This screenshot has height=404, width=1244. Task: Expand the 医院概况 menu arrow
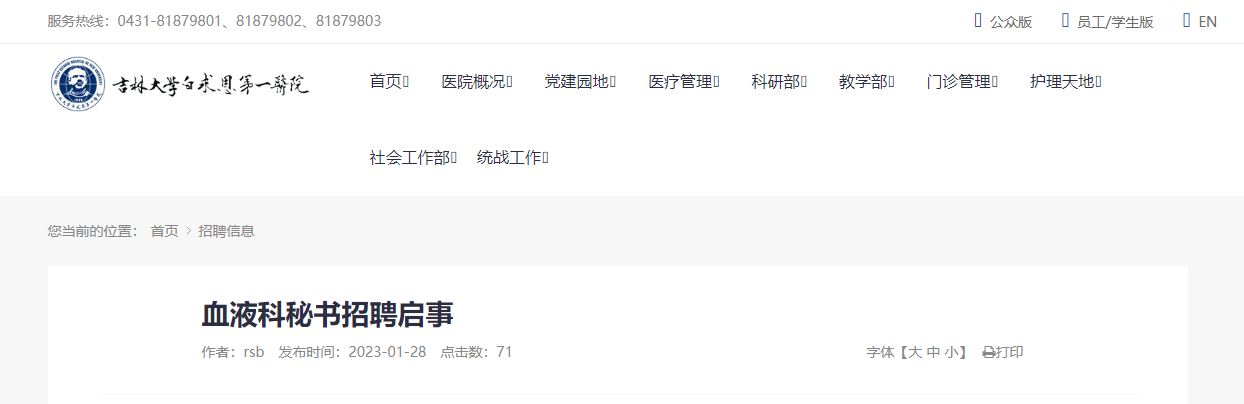click(x=509, y=82)
